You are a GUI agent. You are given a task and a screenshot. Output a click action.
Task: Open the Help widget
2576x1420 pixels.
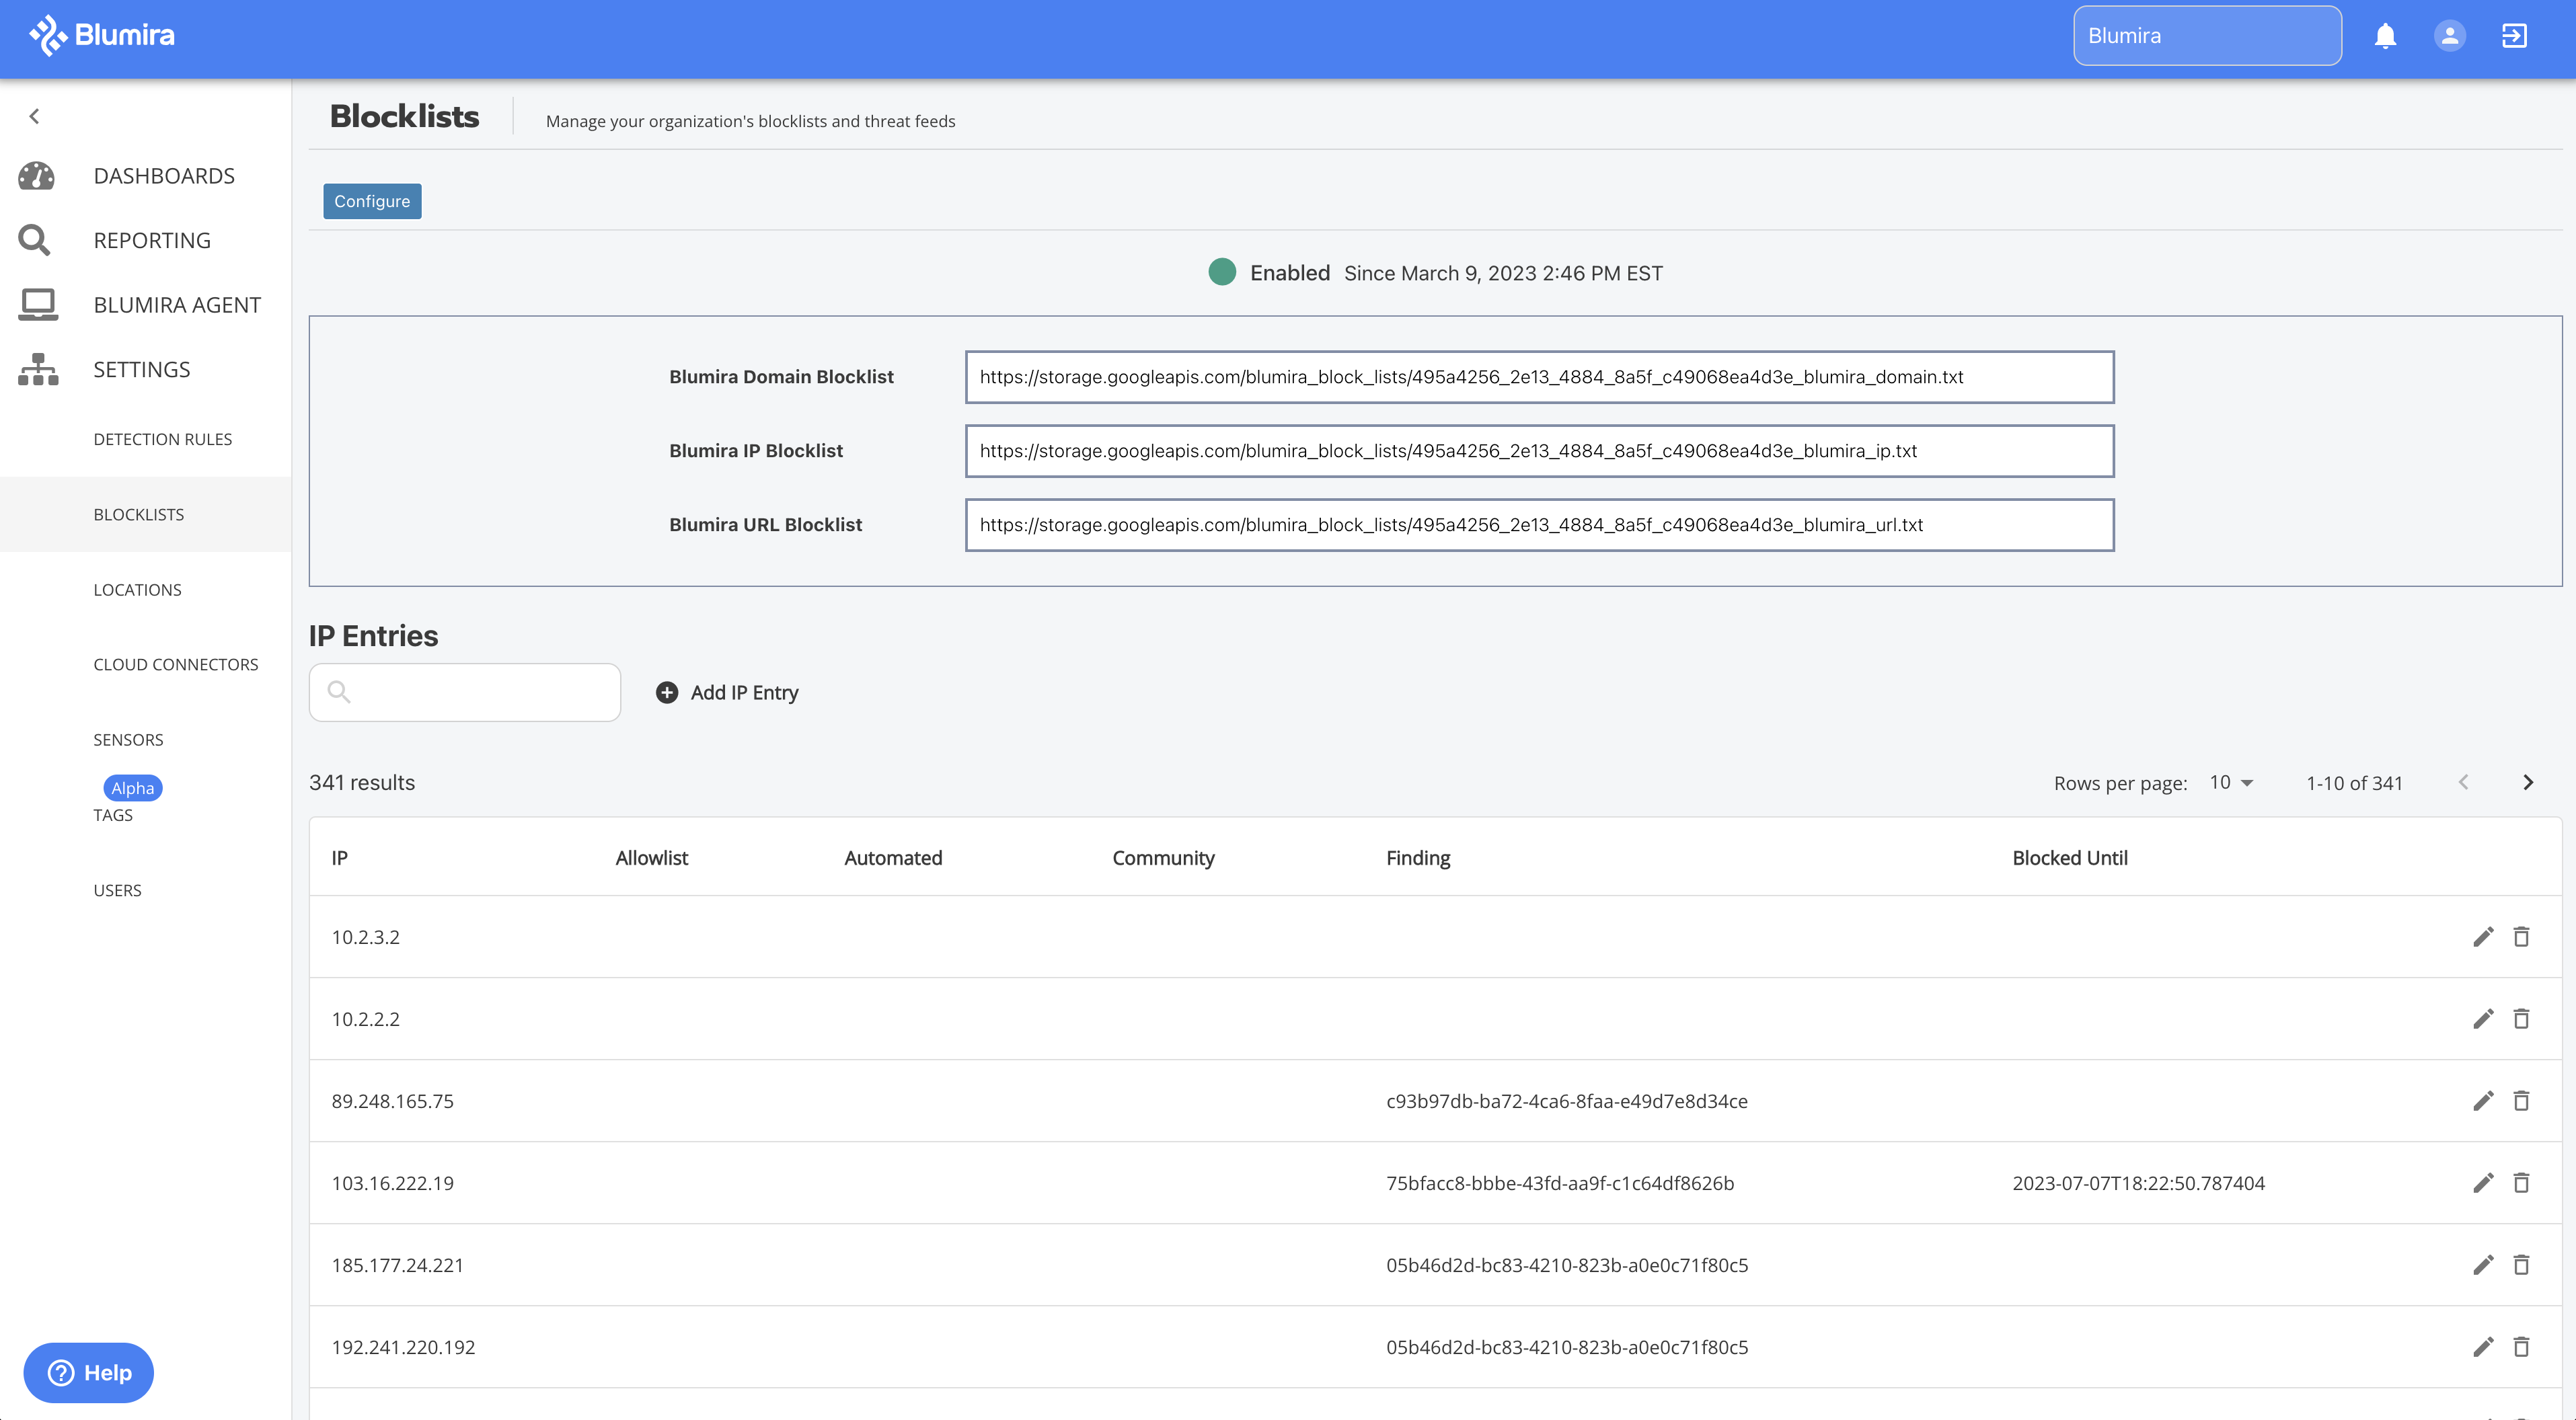[x=88, y=1372]
